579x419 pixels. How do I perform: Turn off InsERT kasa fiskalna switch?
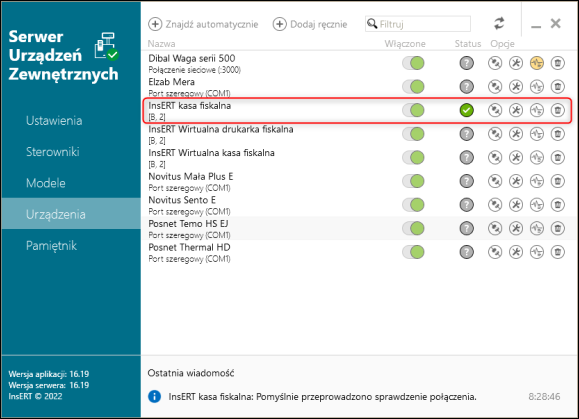[413, 110]
